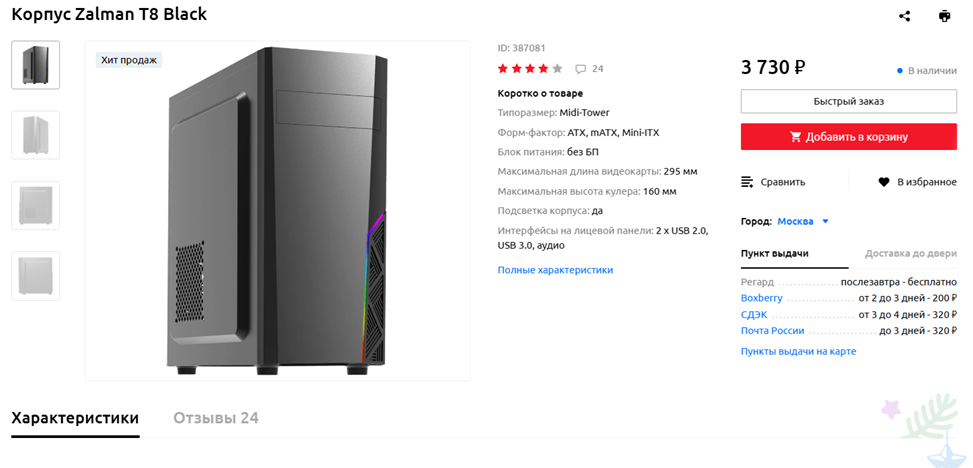Click the compare icon beside Сравнить
This screenshot has width=973, height=468.
[747, 182]
